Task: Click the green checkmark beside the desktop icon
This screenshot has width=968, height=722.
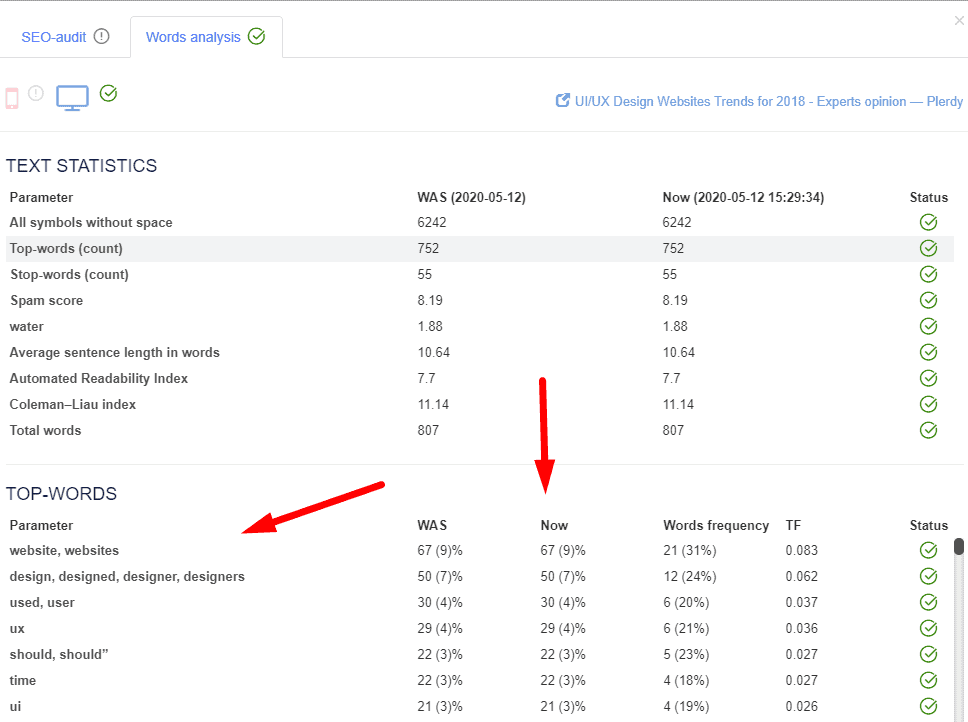Action: [x=109, y=93]
